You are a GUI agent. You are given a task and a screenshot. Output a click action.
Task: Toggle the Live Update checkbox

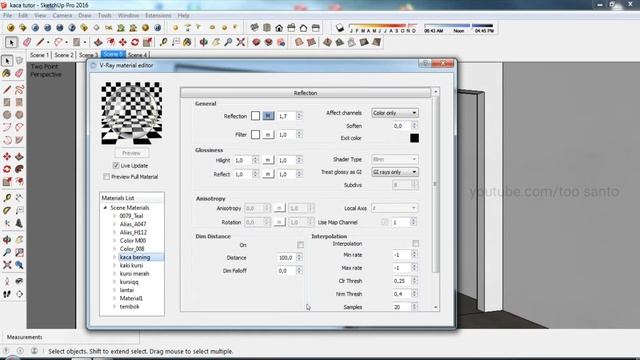116,165
